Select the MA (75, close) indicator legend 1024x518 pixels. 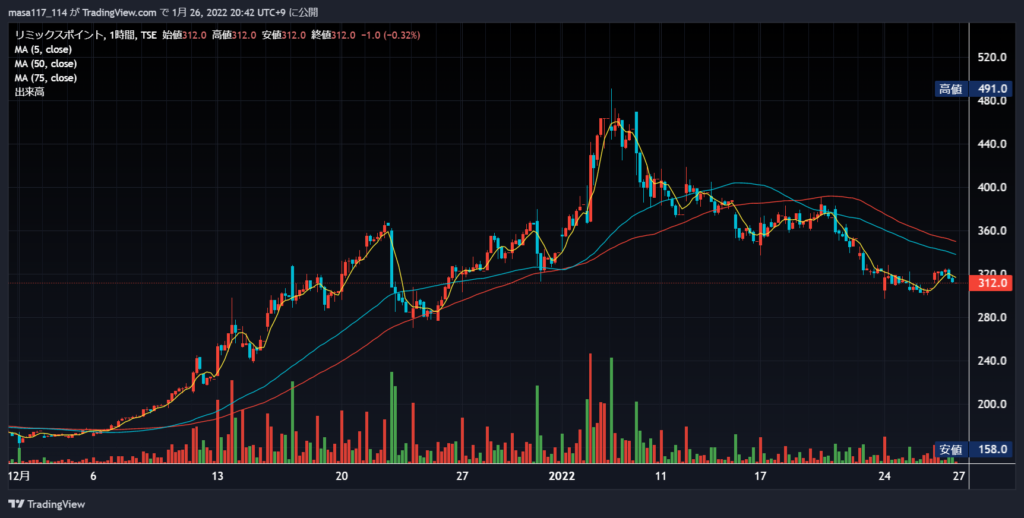click(46, 78)
